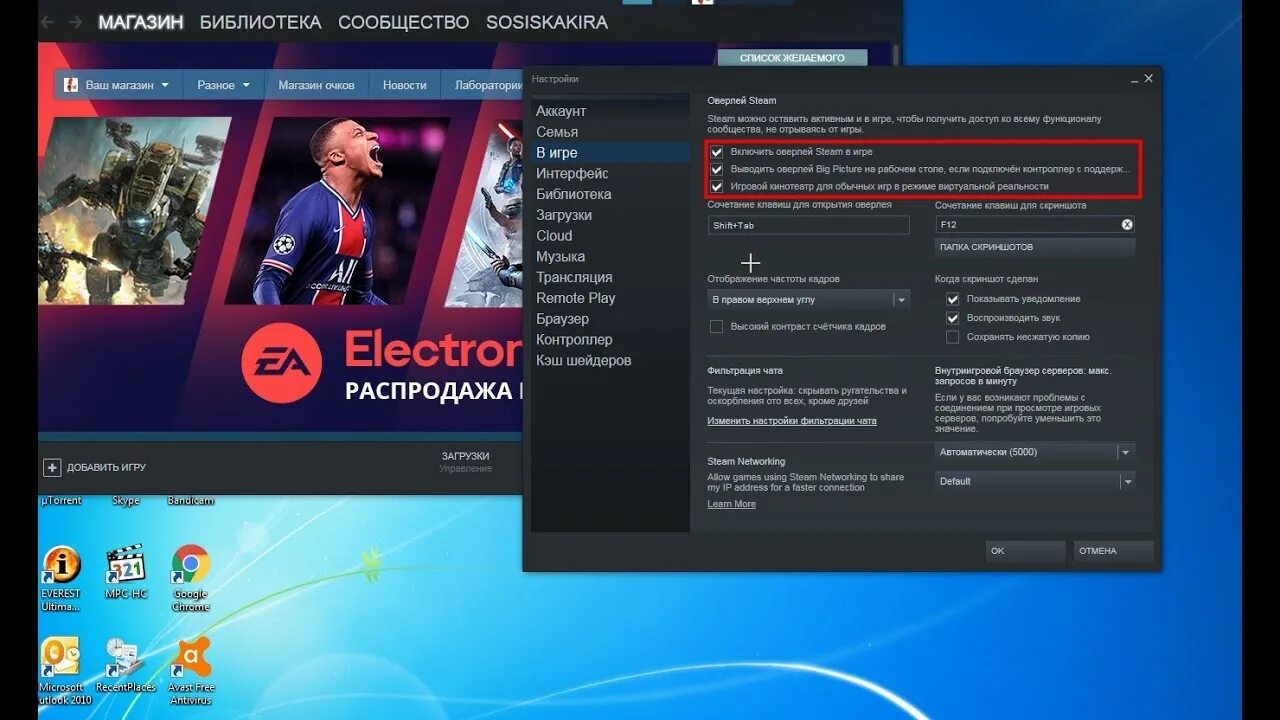Toggle Включить оверлей Steam в игре

716,152
